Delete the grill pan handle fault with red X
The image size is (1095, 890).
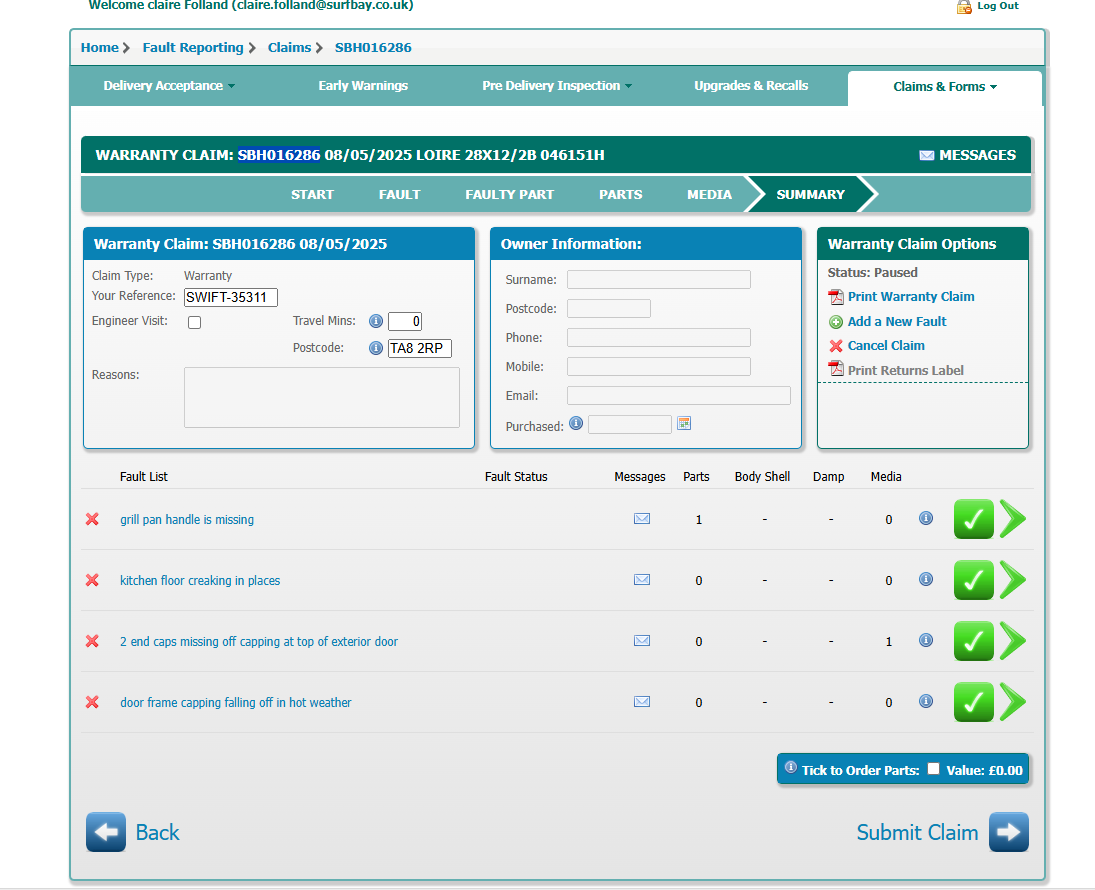pos(92,519)
